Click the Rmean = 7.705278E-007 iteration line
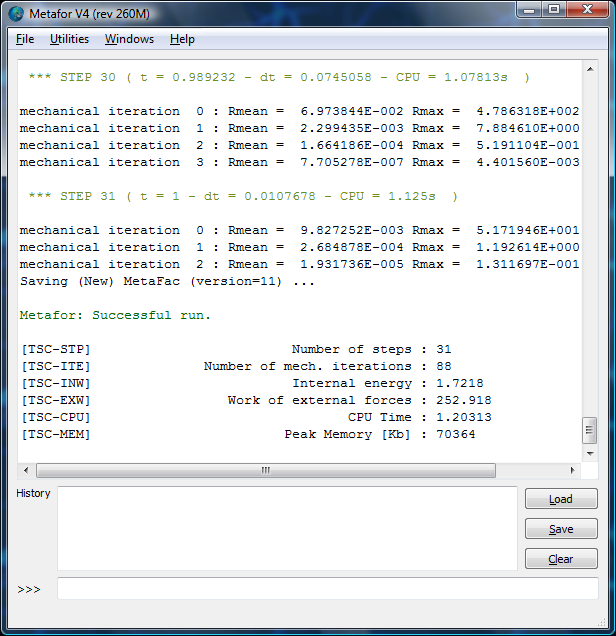 click(299, 162)
